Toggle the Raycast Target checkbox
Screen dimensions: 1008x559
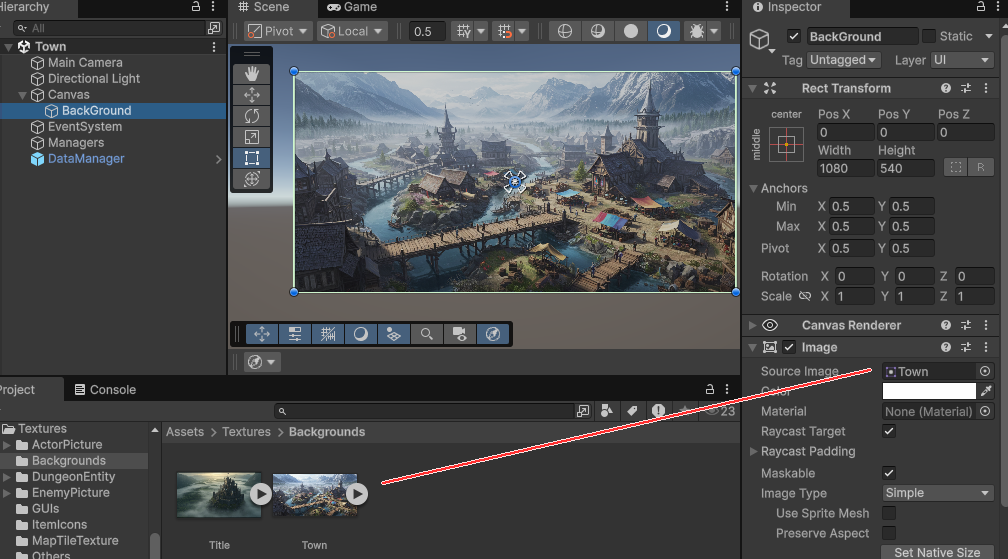pos(889,431)
